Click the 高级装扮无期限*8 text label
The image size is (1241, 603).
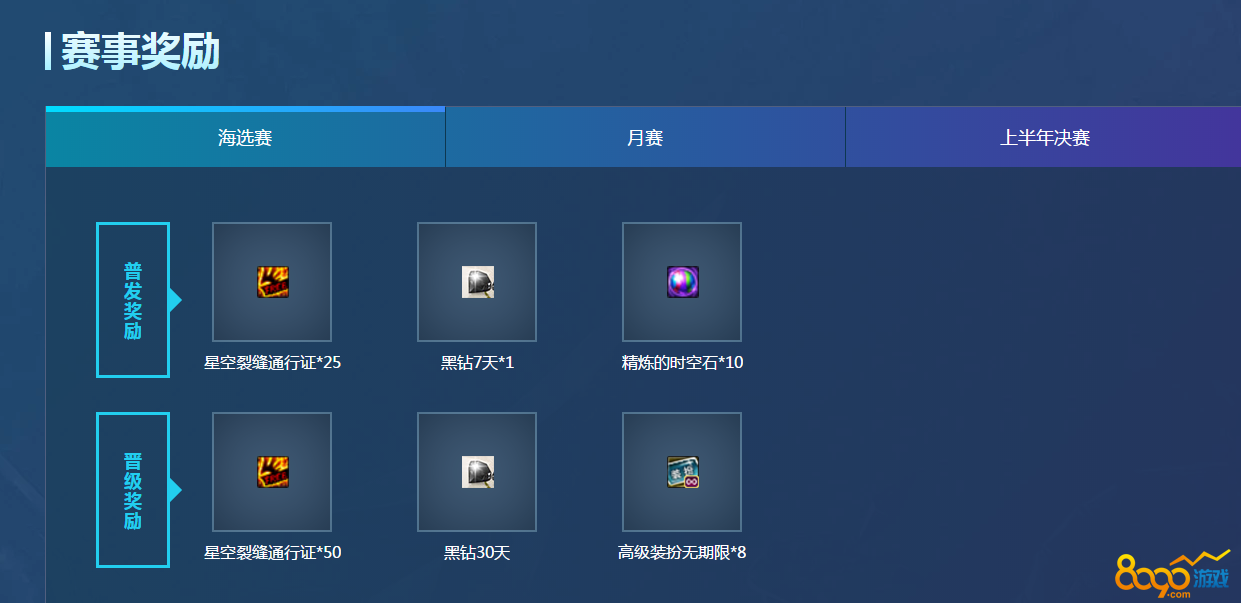coord(682,553)
